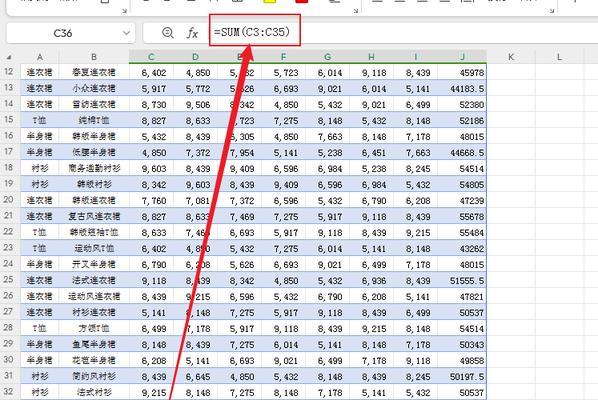
Task: Click cell 6,936 in column H row 25
Action: [x=371, y=280]
